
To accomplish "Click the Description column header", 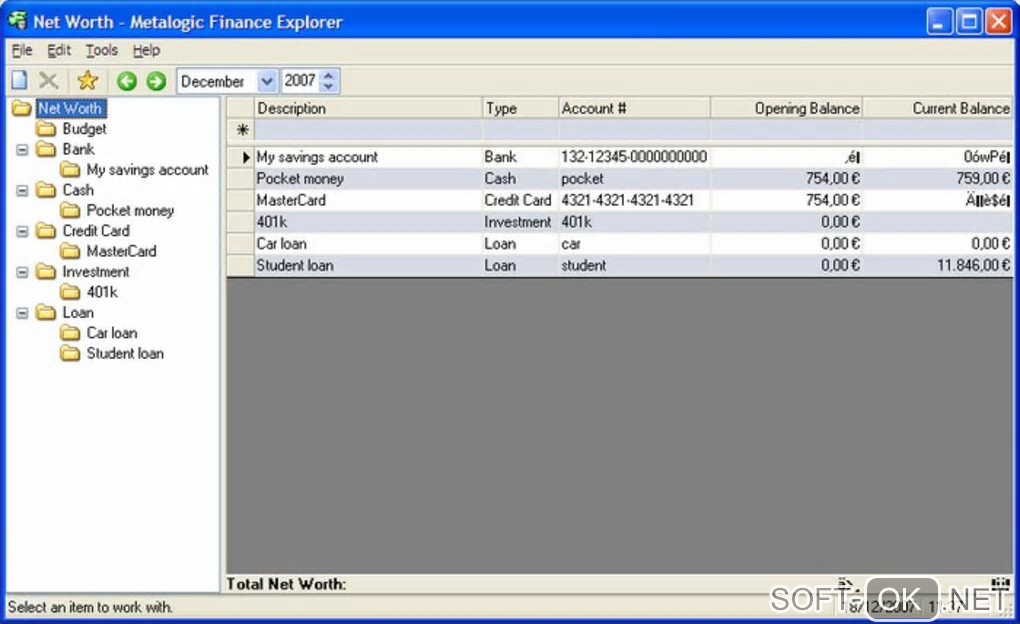I will pos(368,109).
